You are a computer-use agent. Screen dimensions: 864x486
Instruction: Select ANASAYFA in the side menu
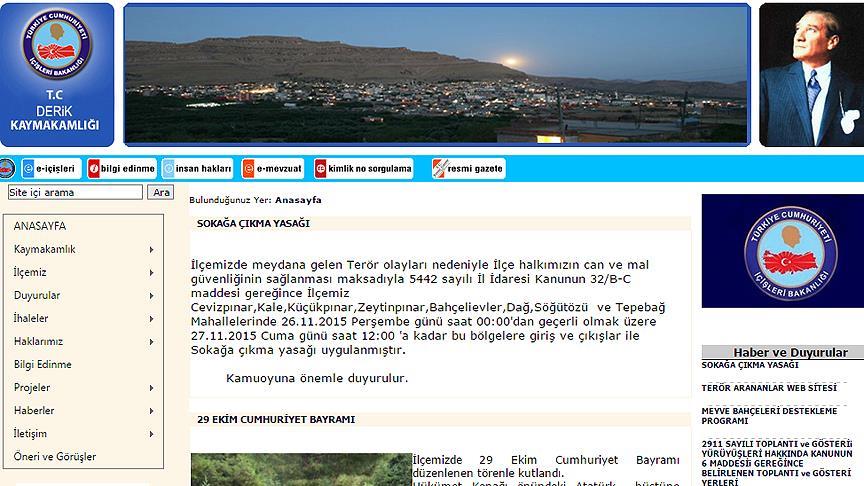[x=40, y=227]
